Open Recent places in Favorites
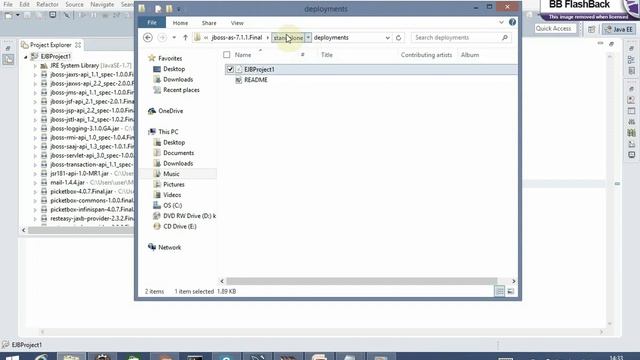The width and height of the screenshot is (640, 360). point(181,90)
